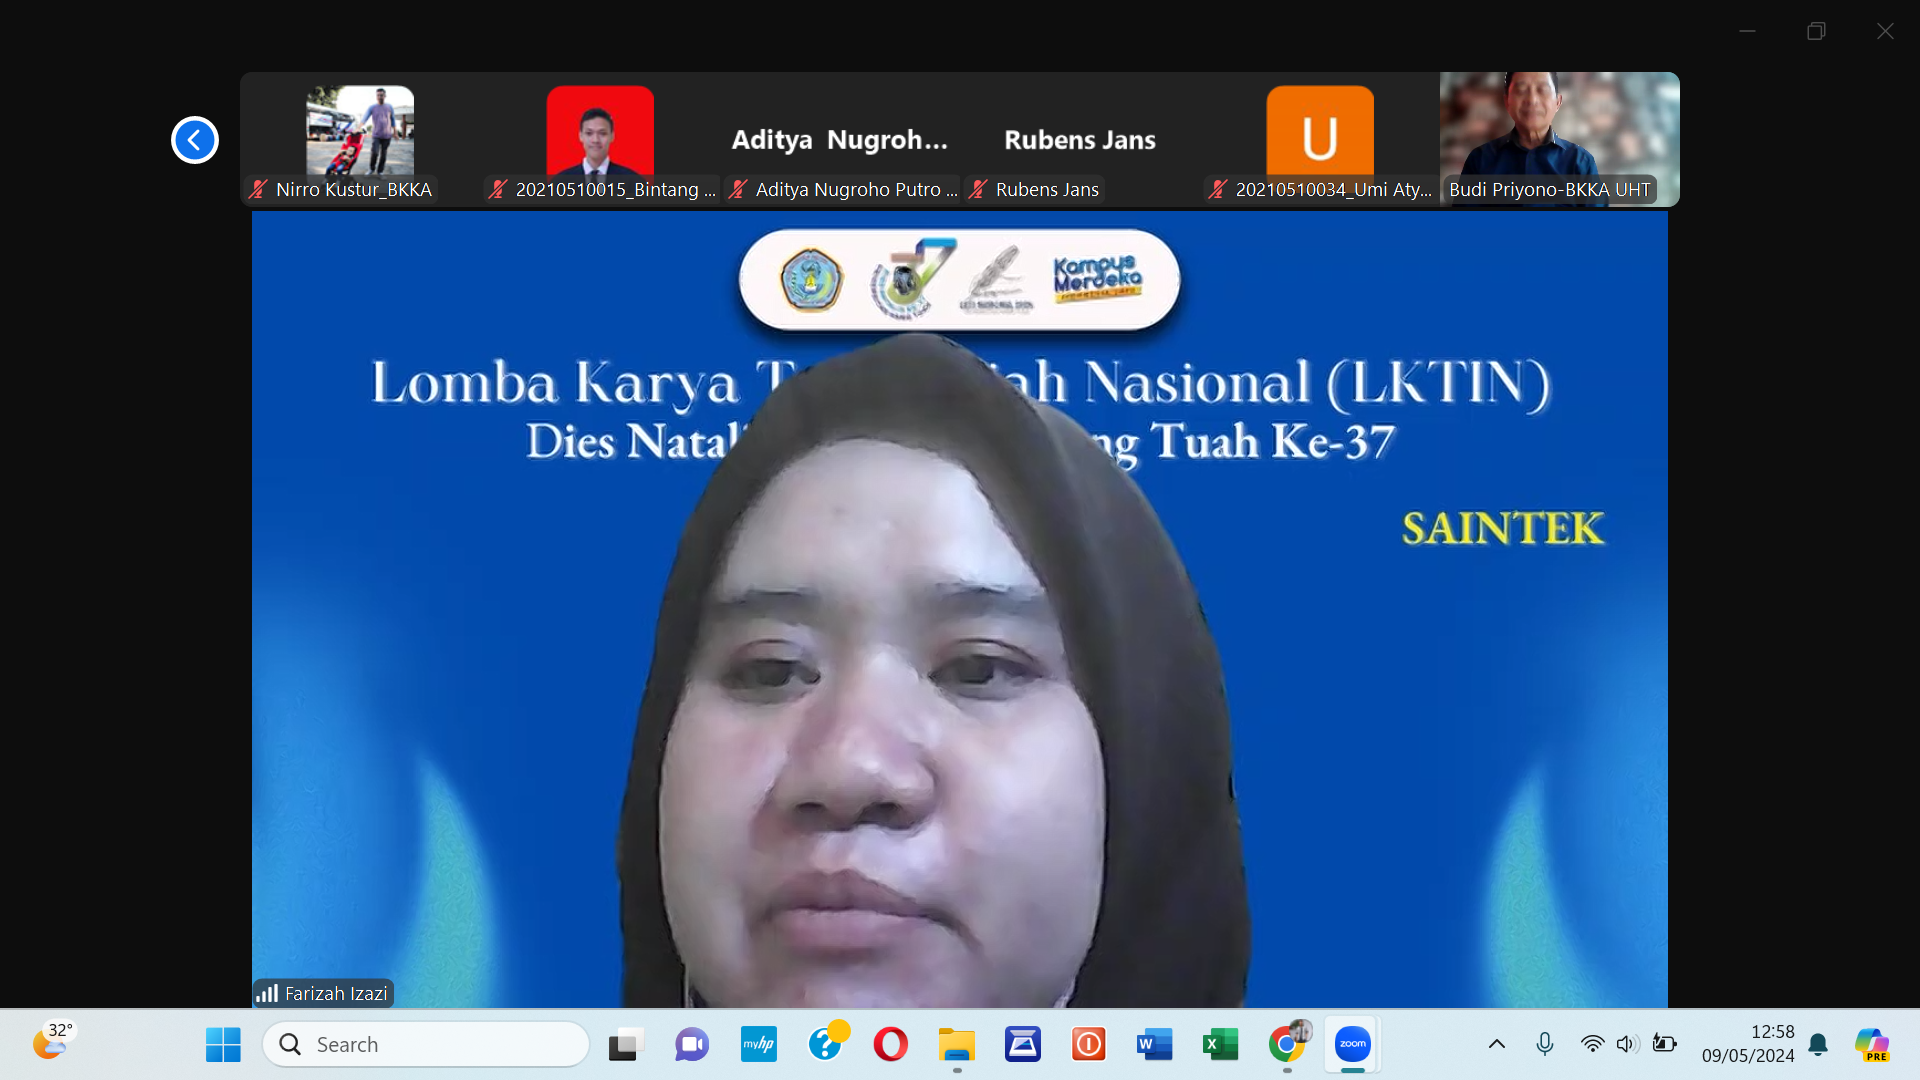The height and width of the screenshot is (1080, 1920).
Task: Open Microsoft Word from taskbar
Action: point(1154,1044)
